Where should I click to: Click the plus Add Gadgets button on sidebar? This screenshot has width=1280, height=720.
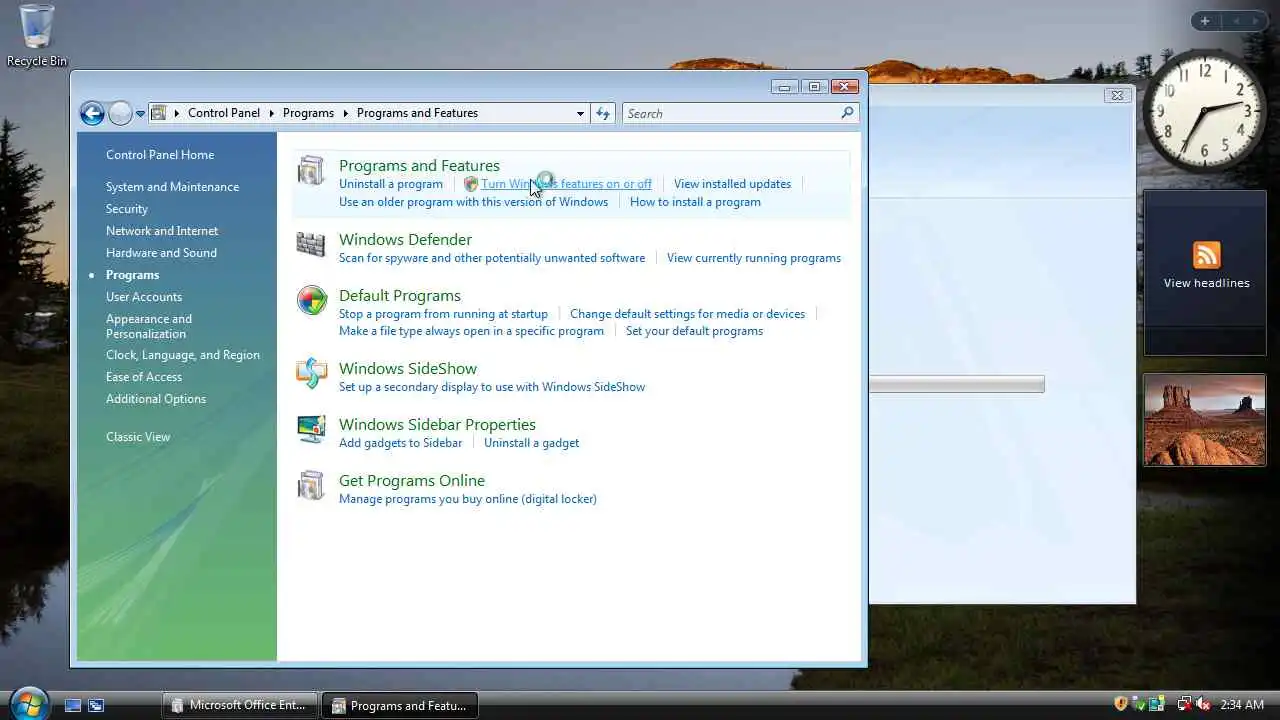coord(1205,21)
